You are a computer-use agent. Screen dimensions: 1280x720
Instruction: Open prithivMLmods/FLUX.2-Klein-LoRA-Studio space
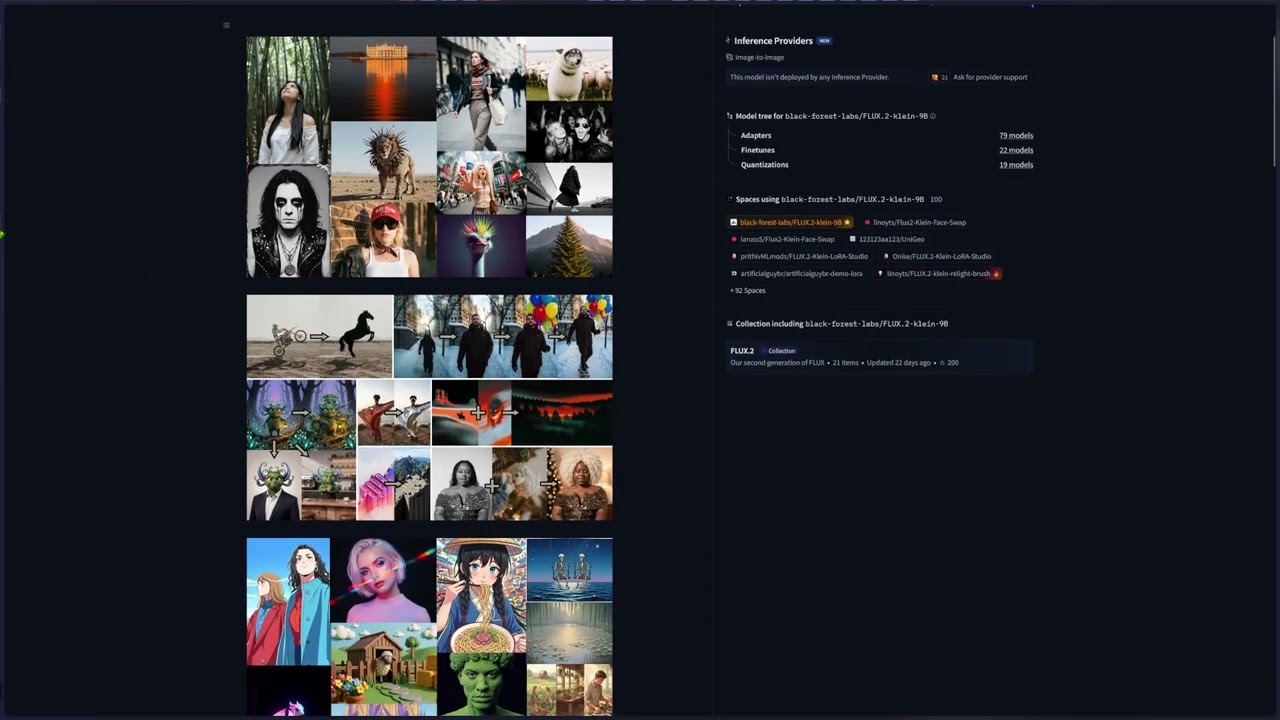pos(800,256)
